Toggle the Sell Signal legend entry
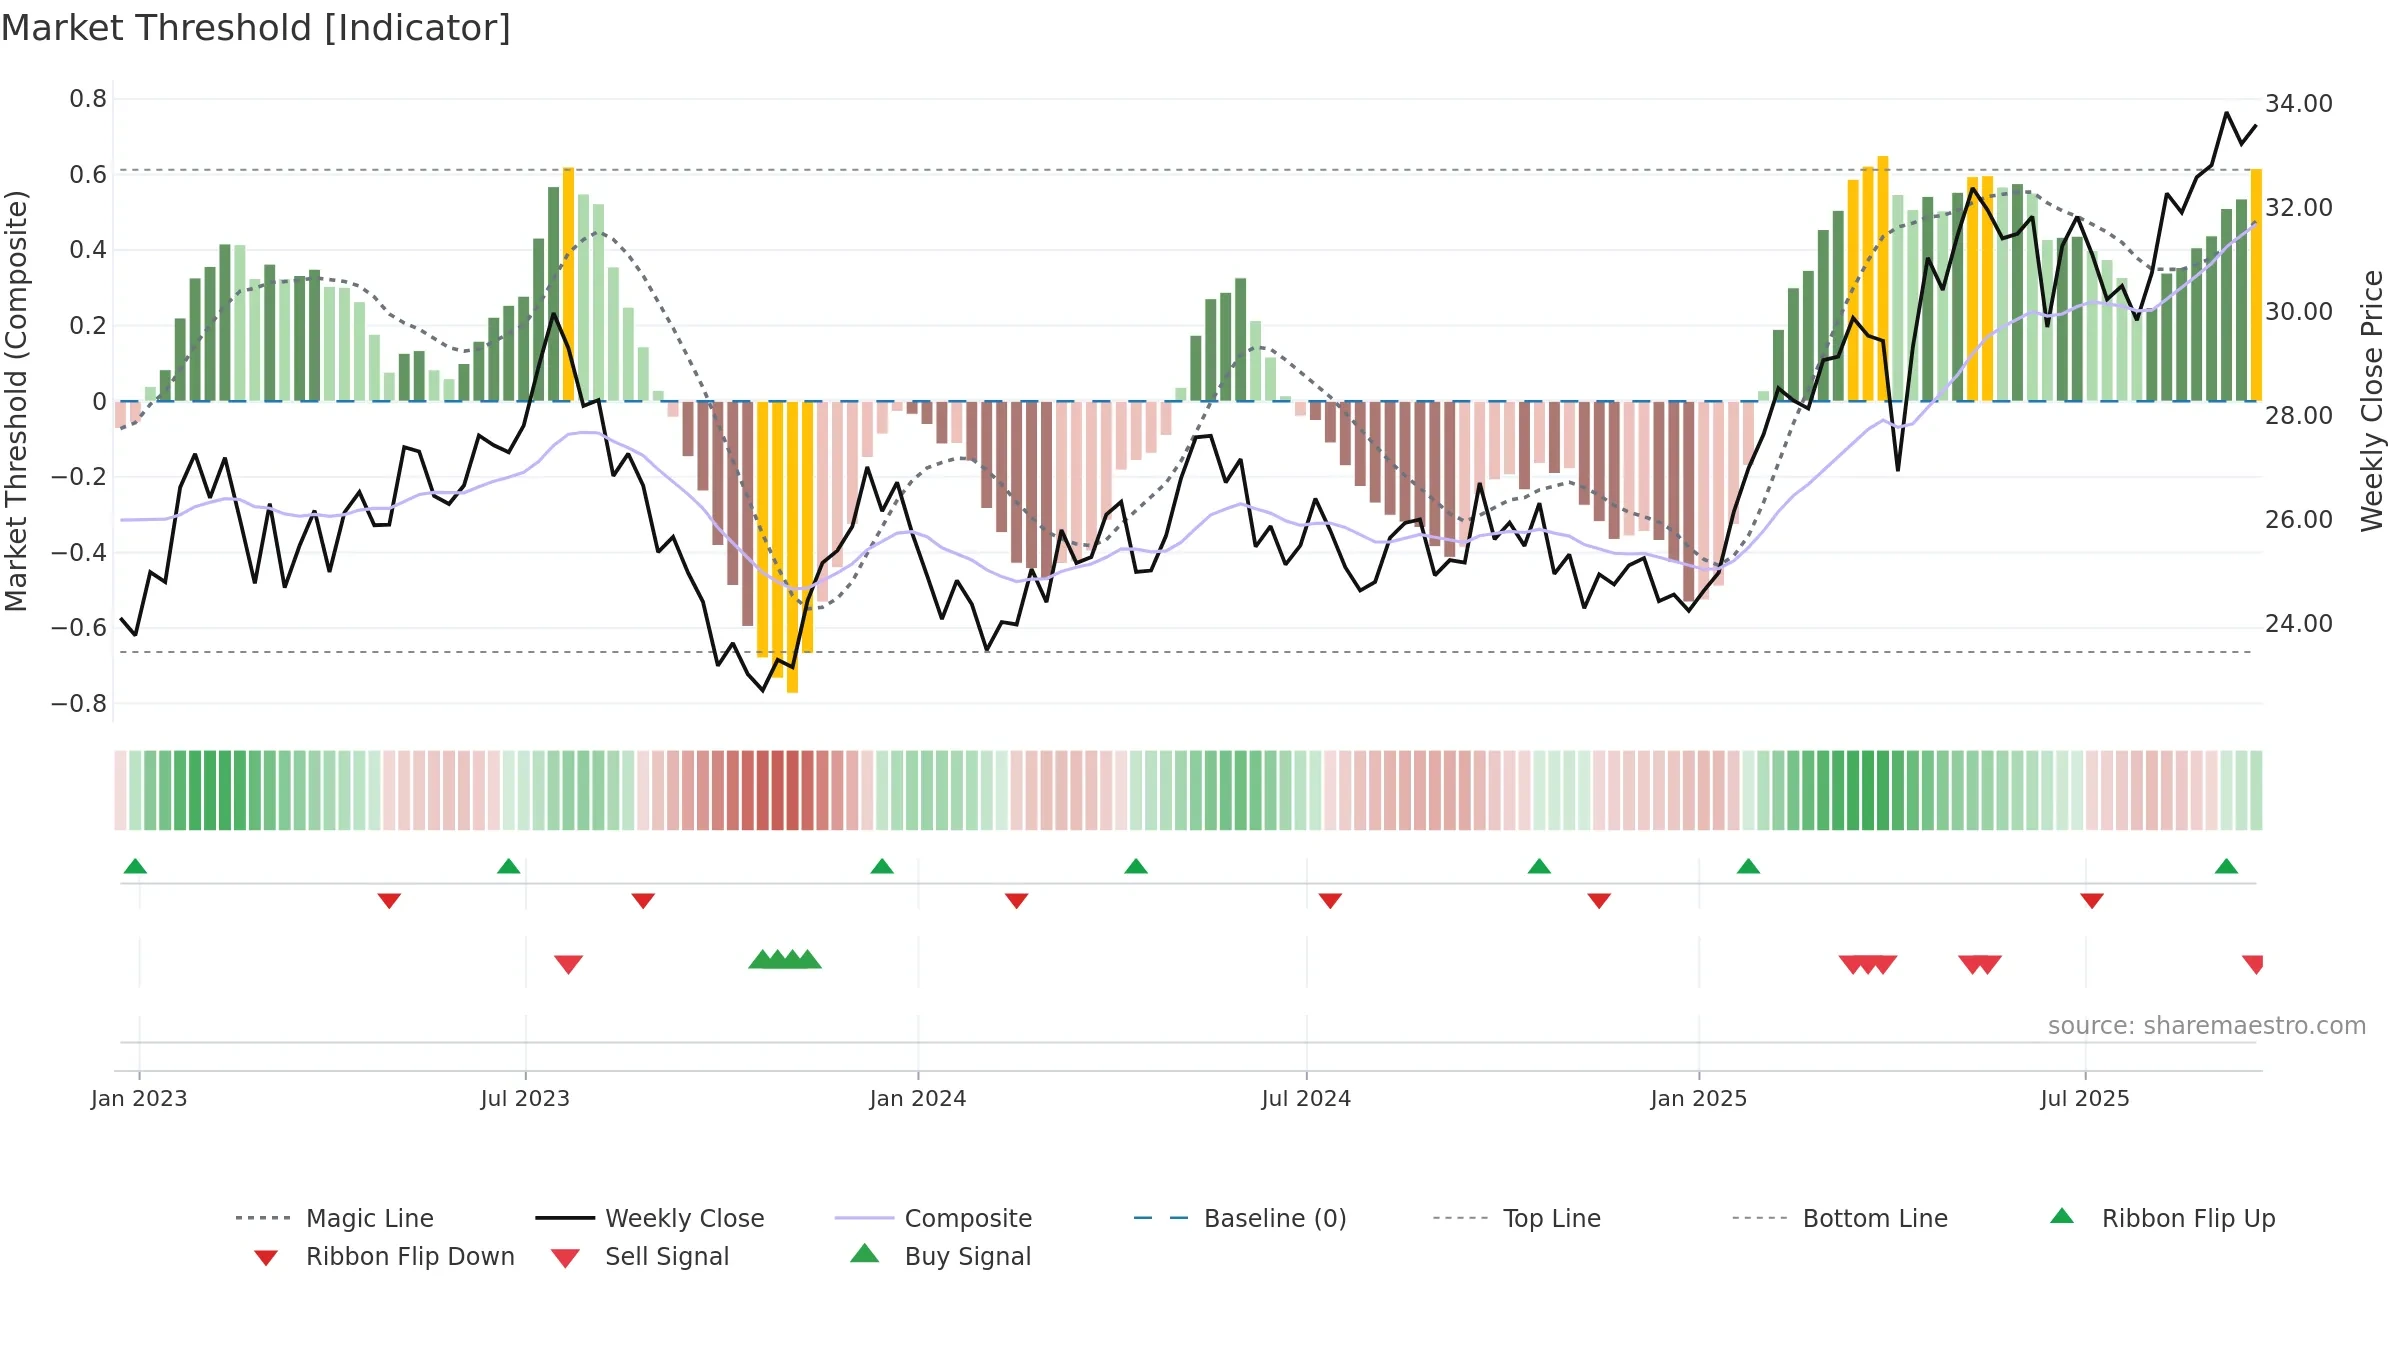 640,1256
